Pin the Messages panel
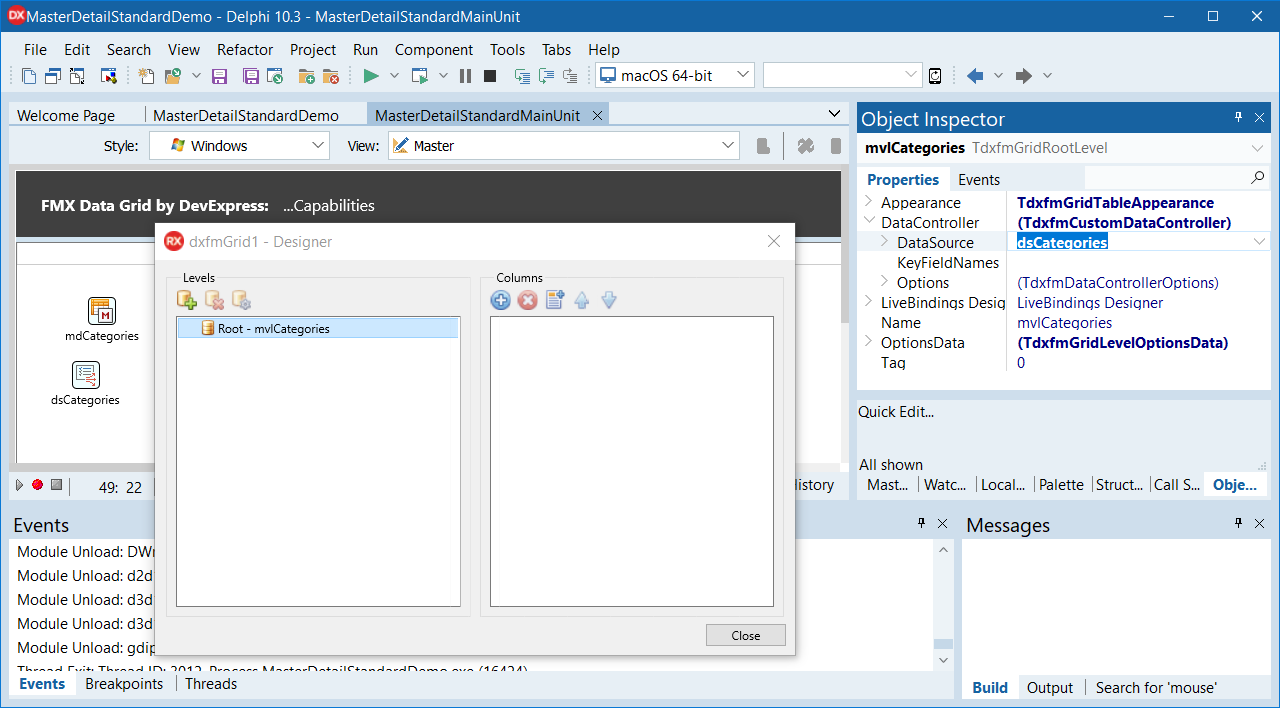Viewport: 1280px width, 708px height. (x=1238, y=523)
